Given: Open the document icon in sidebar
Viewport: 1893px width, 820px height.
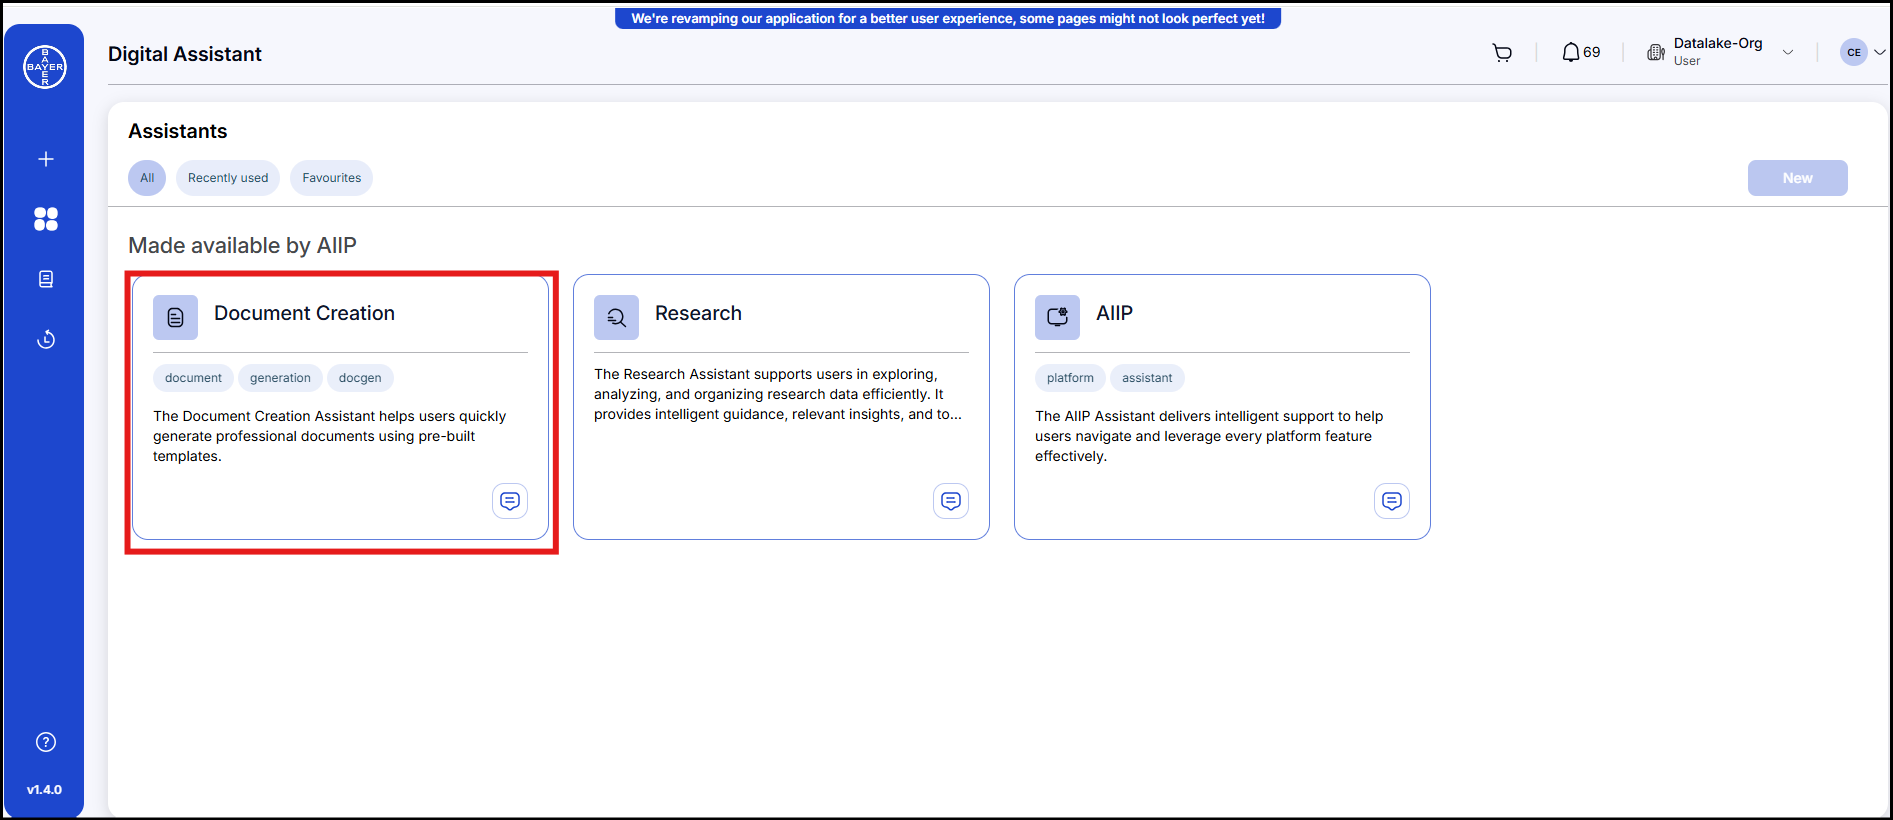Looking at the screenshot, I should [x=46, y=279].
